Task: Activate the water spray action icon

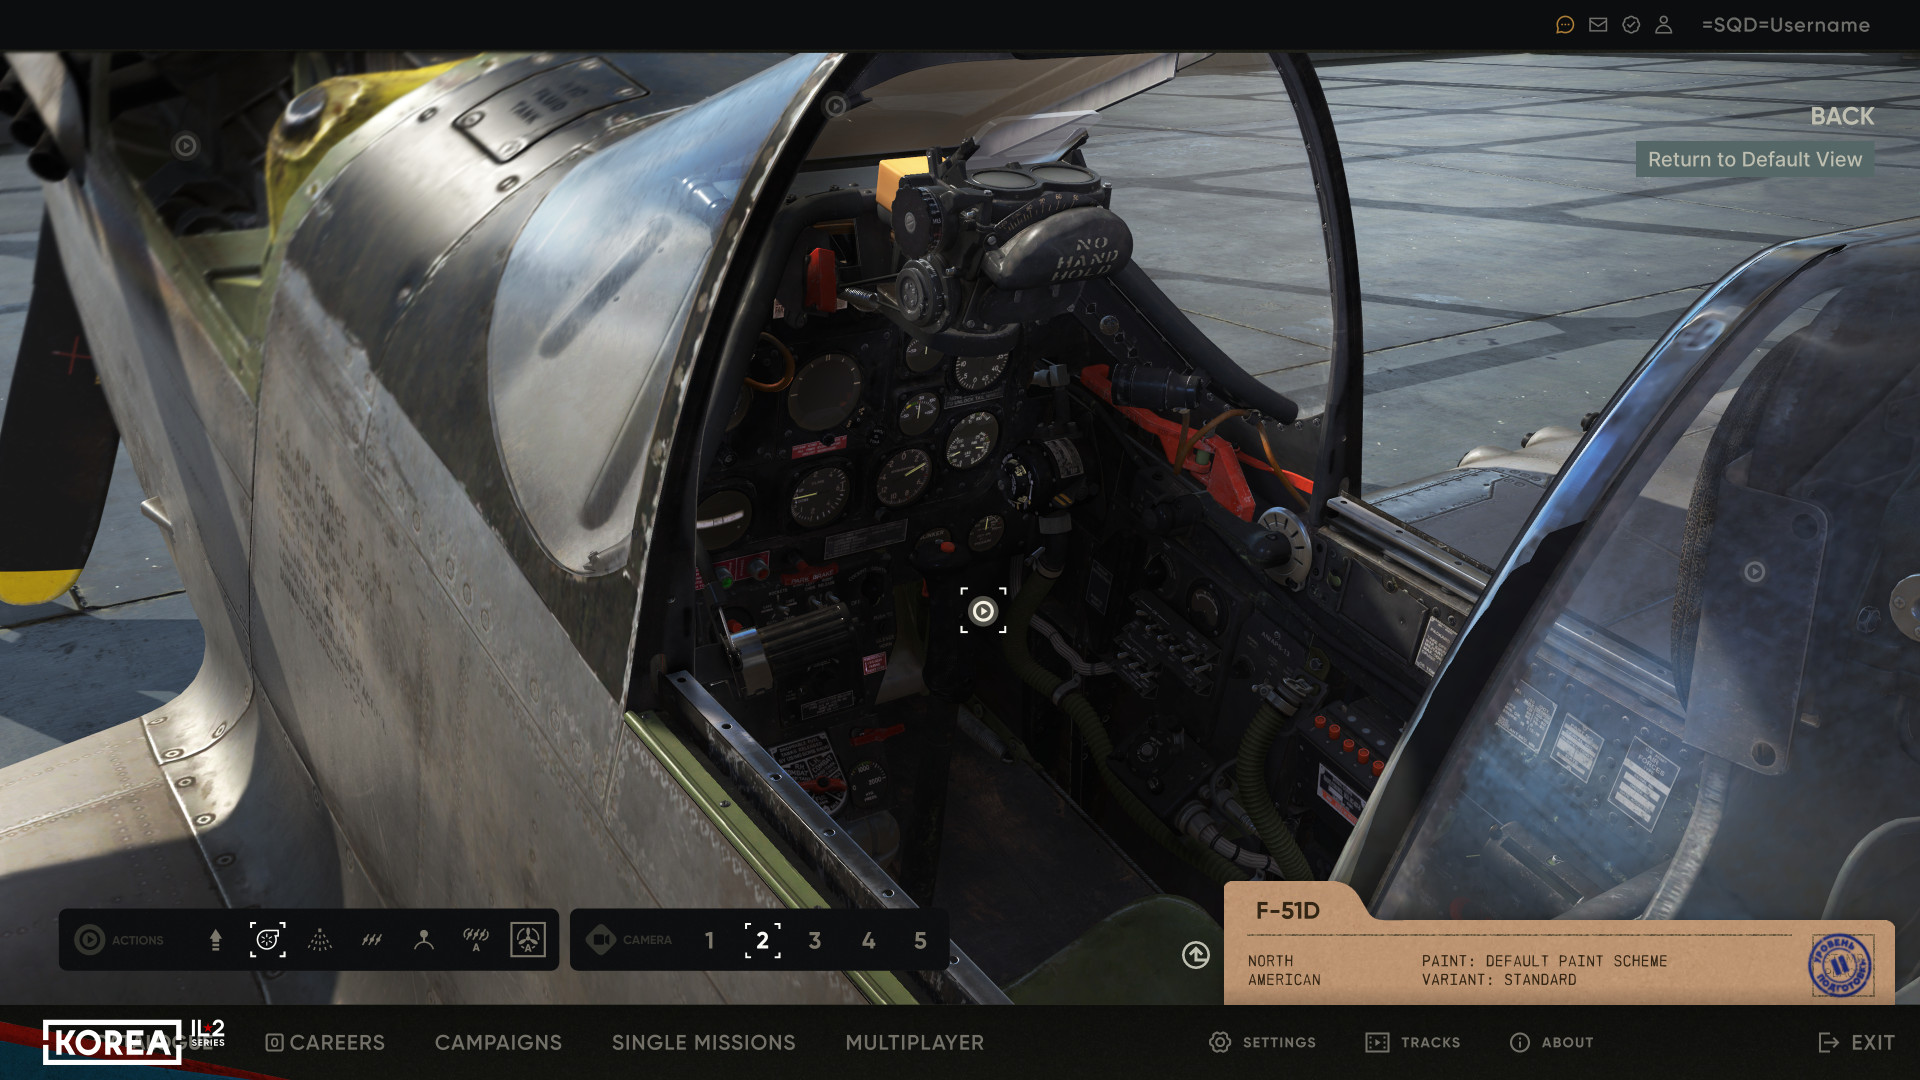Action: 322,940
